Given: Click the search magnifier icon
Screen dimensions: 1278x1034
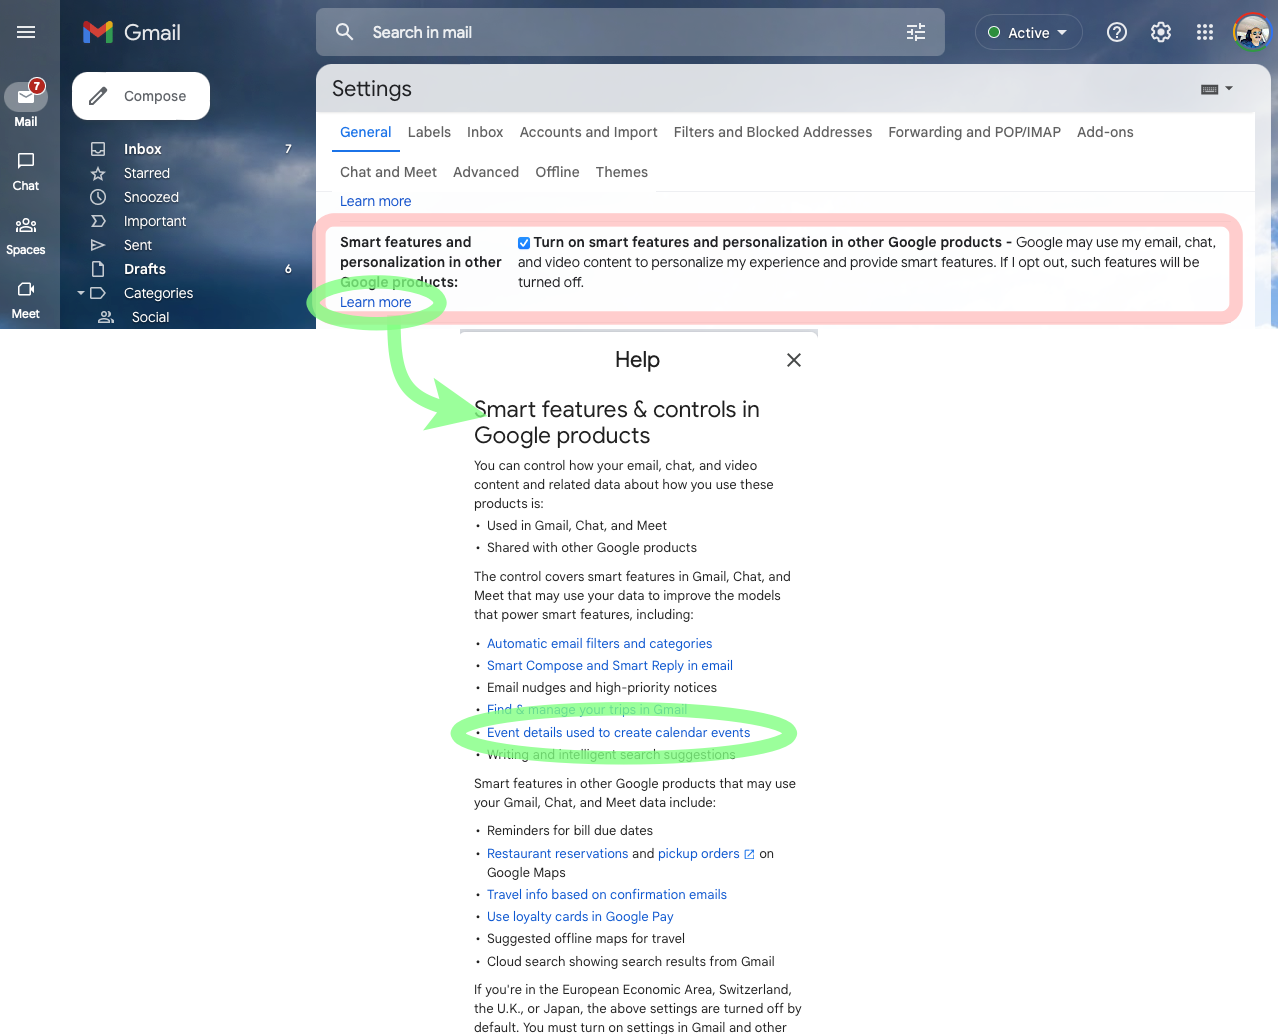Looking at the screenshot, I should click(345, 32).
